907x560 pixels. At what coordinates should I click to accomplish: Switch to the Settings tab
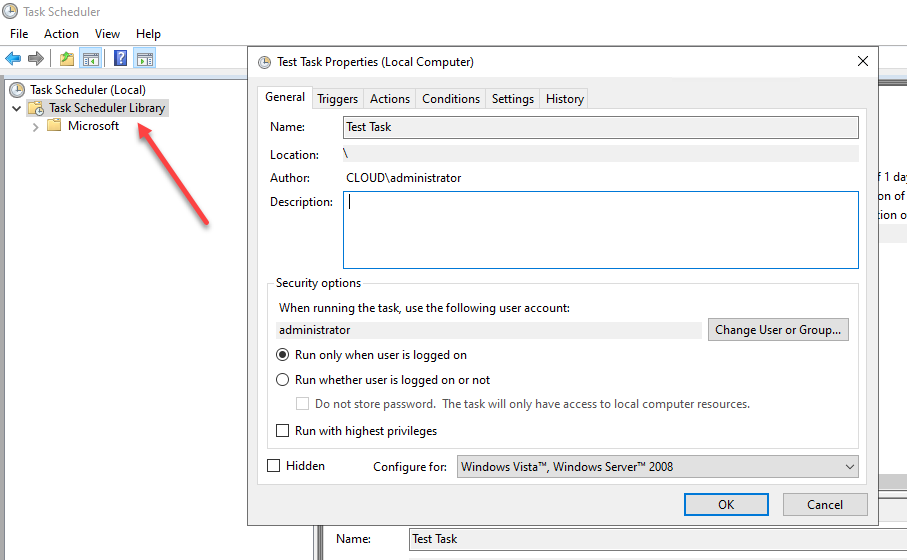(513, 99)
